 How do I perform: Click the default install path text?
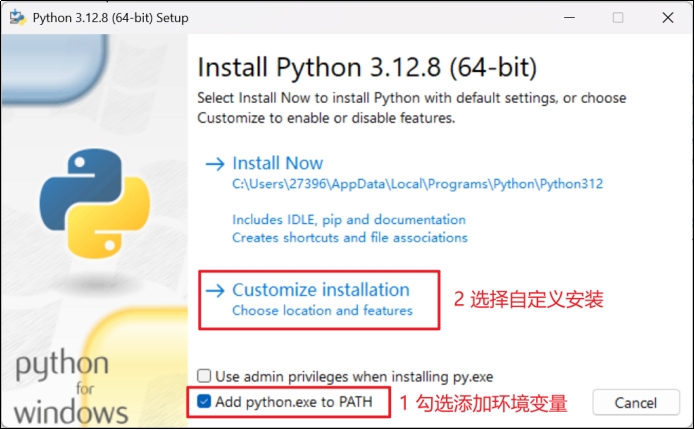418,184
